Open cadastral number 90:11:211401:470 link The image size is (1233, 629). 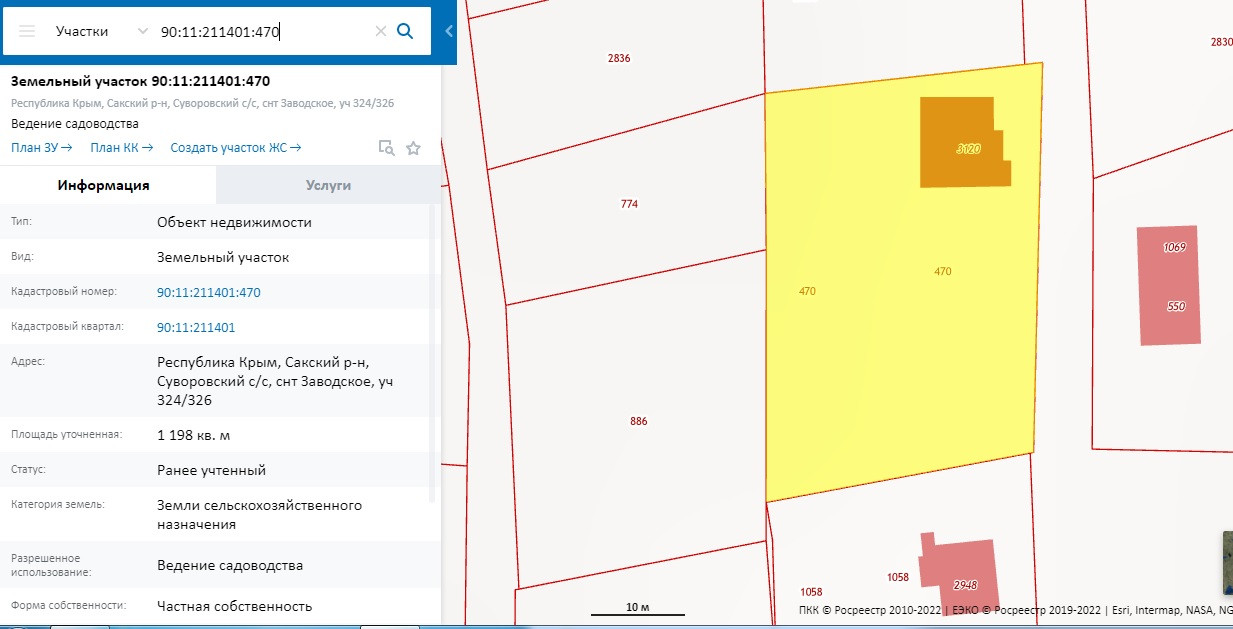(208, 293)
